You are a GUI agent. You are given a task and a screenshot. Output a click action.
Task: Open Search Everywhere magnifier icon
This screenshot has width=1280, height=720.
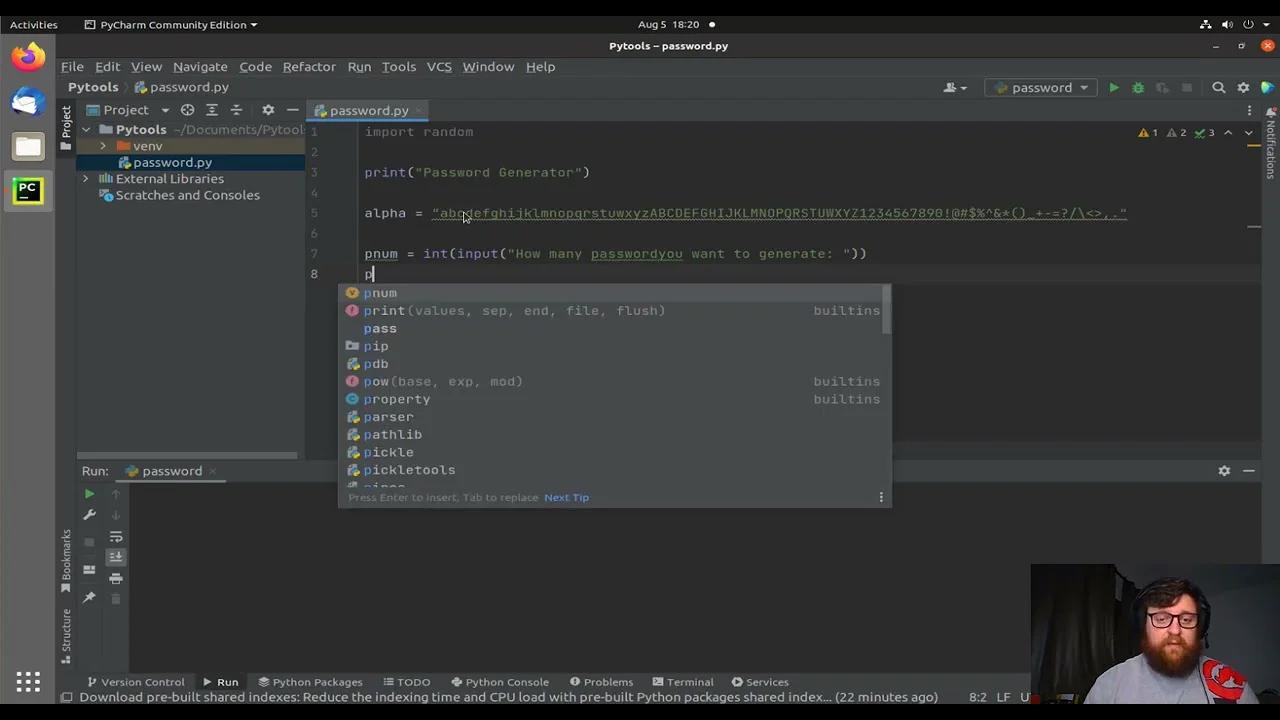pyautogui.click(x=1218, y=88)
